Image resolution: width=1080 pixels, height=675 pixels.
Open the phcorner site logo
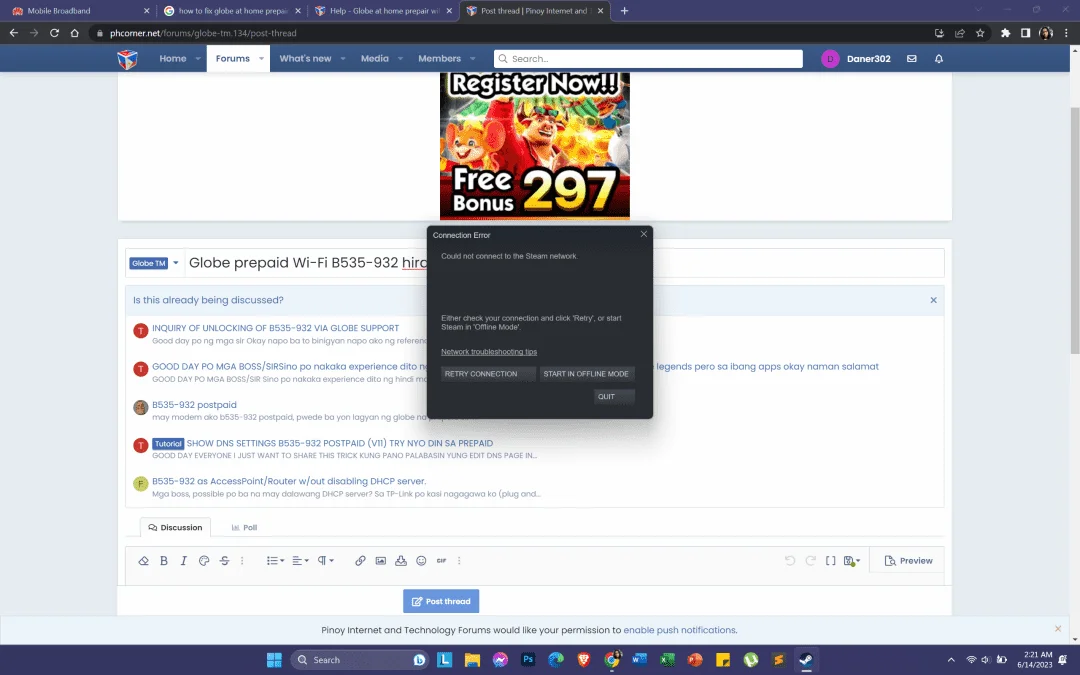[127, 59]
